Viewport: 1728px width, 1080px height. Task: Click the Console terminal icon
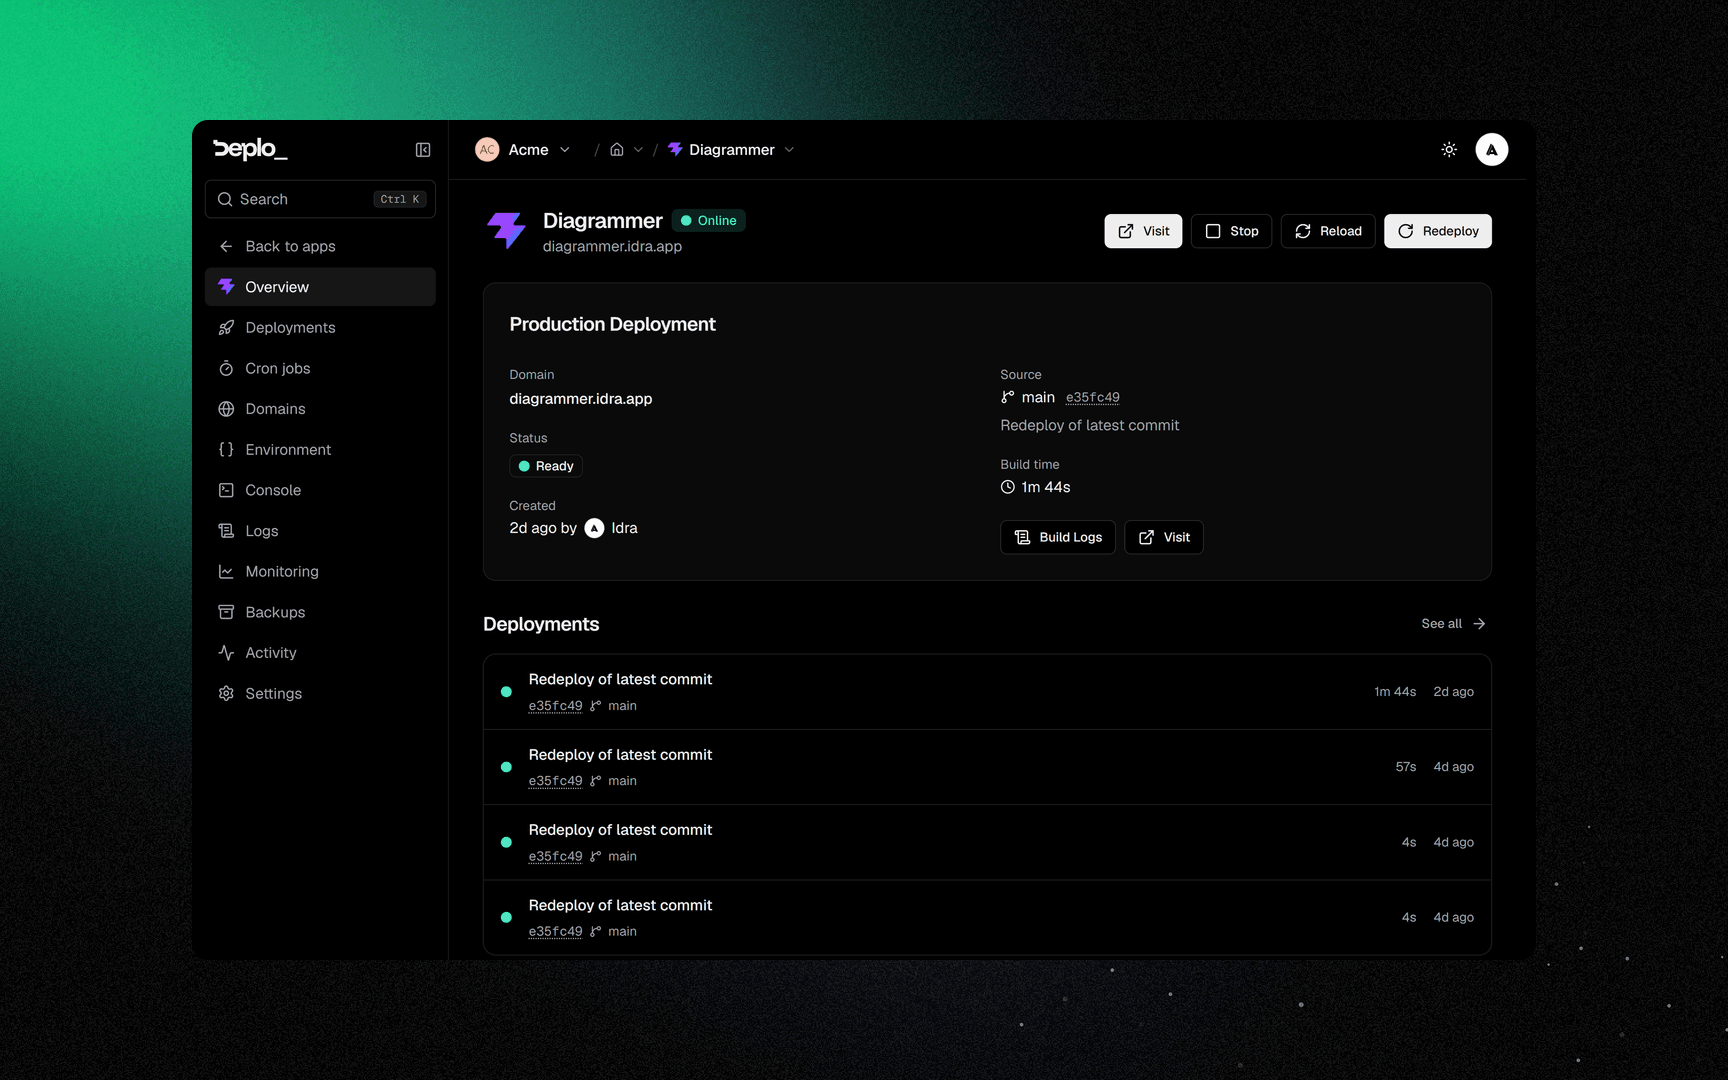(226, 490)
